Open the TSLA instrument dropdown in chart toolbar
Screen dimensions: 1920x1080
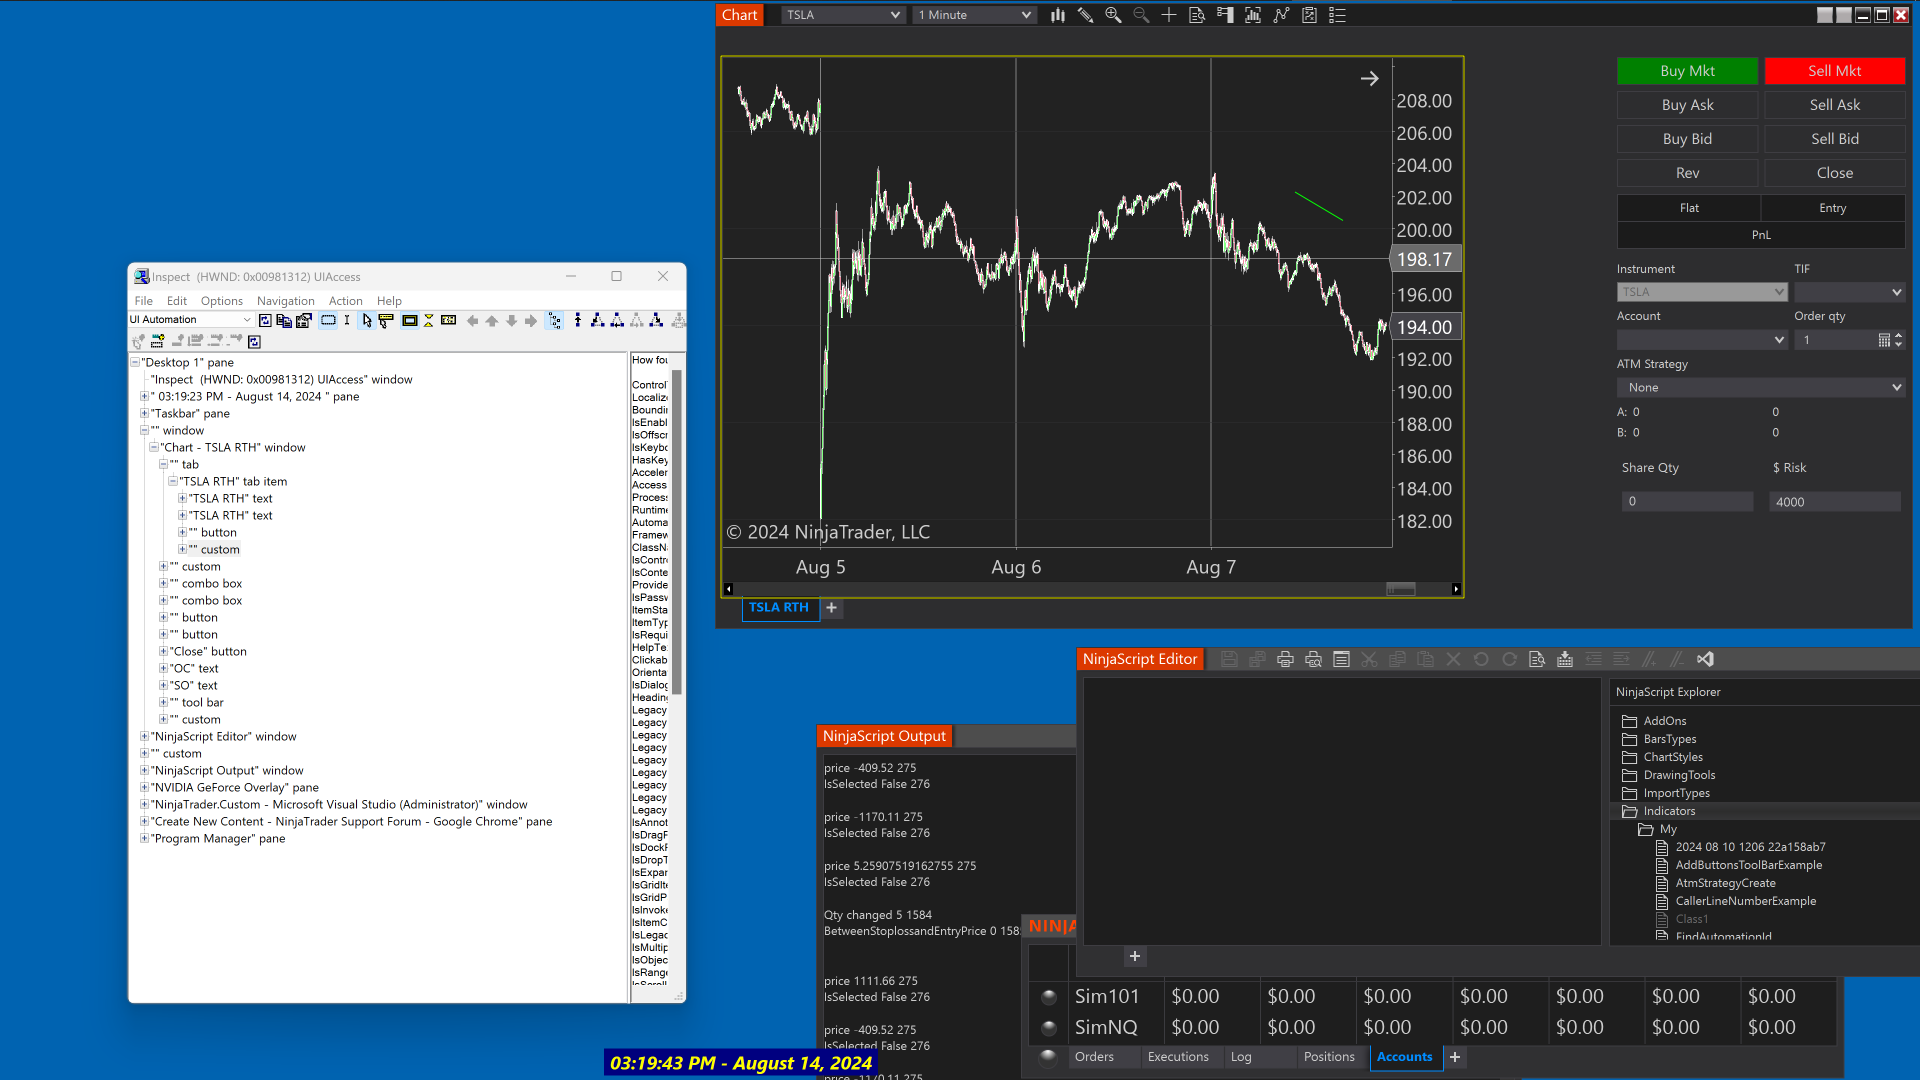tap(843, 15)
